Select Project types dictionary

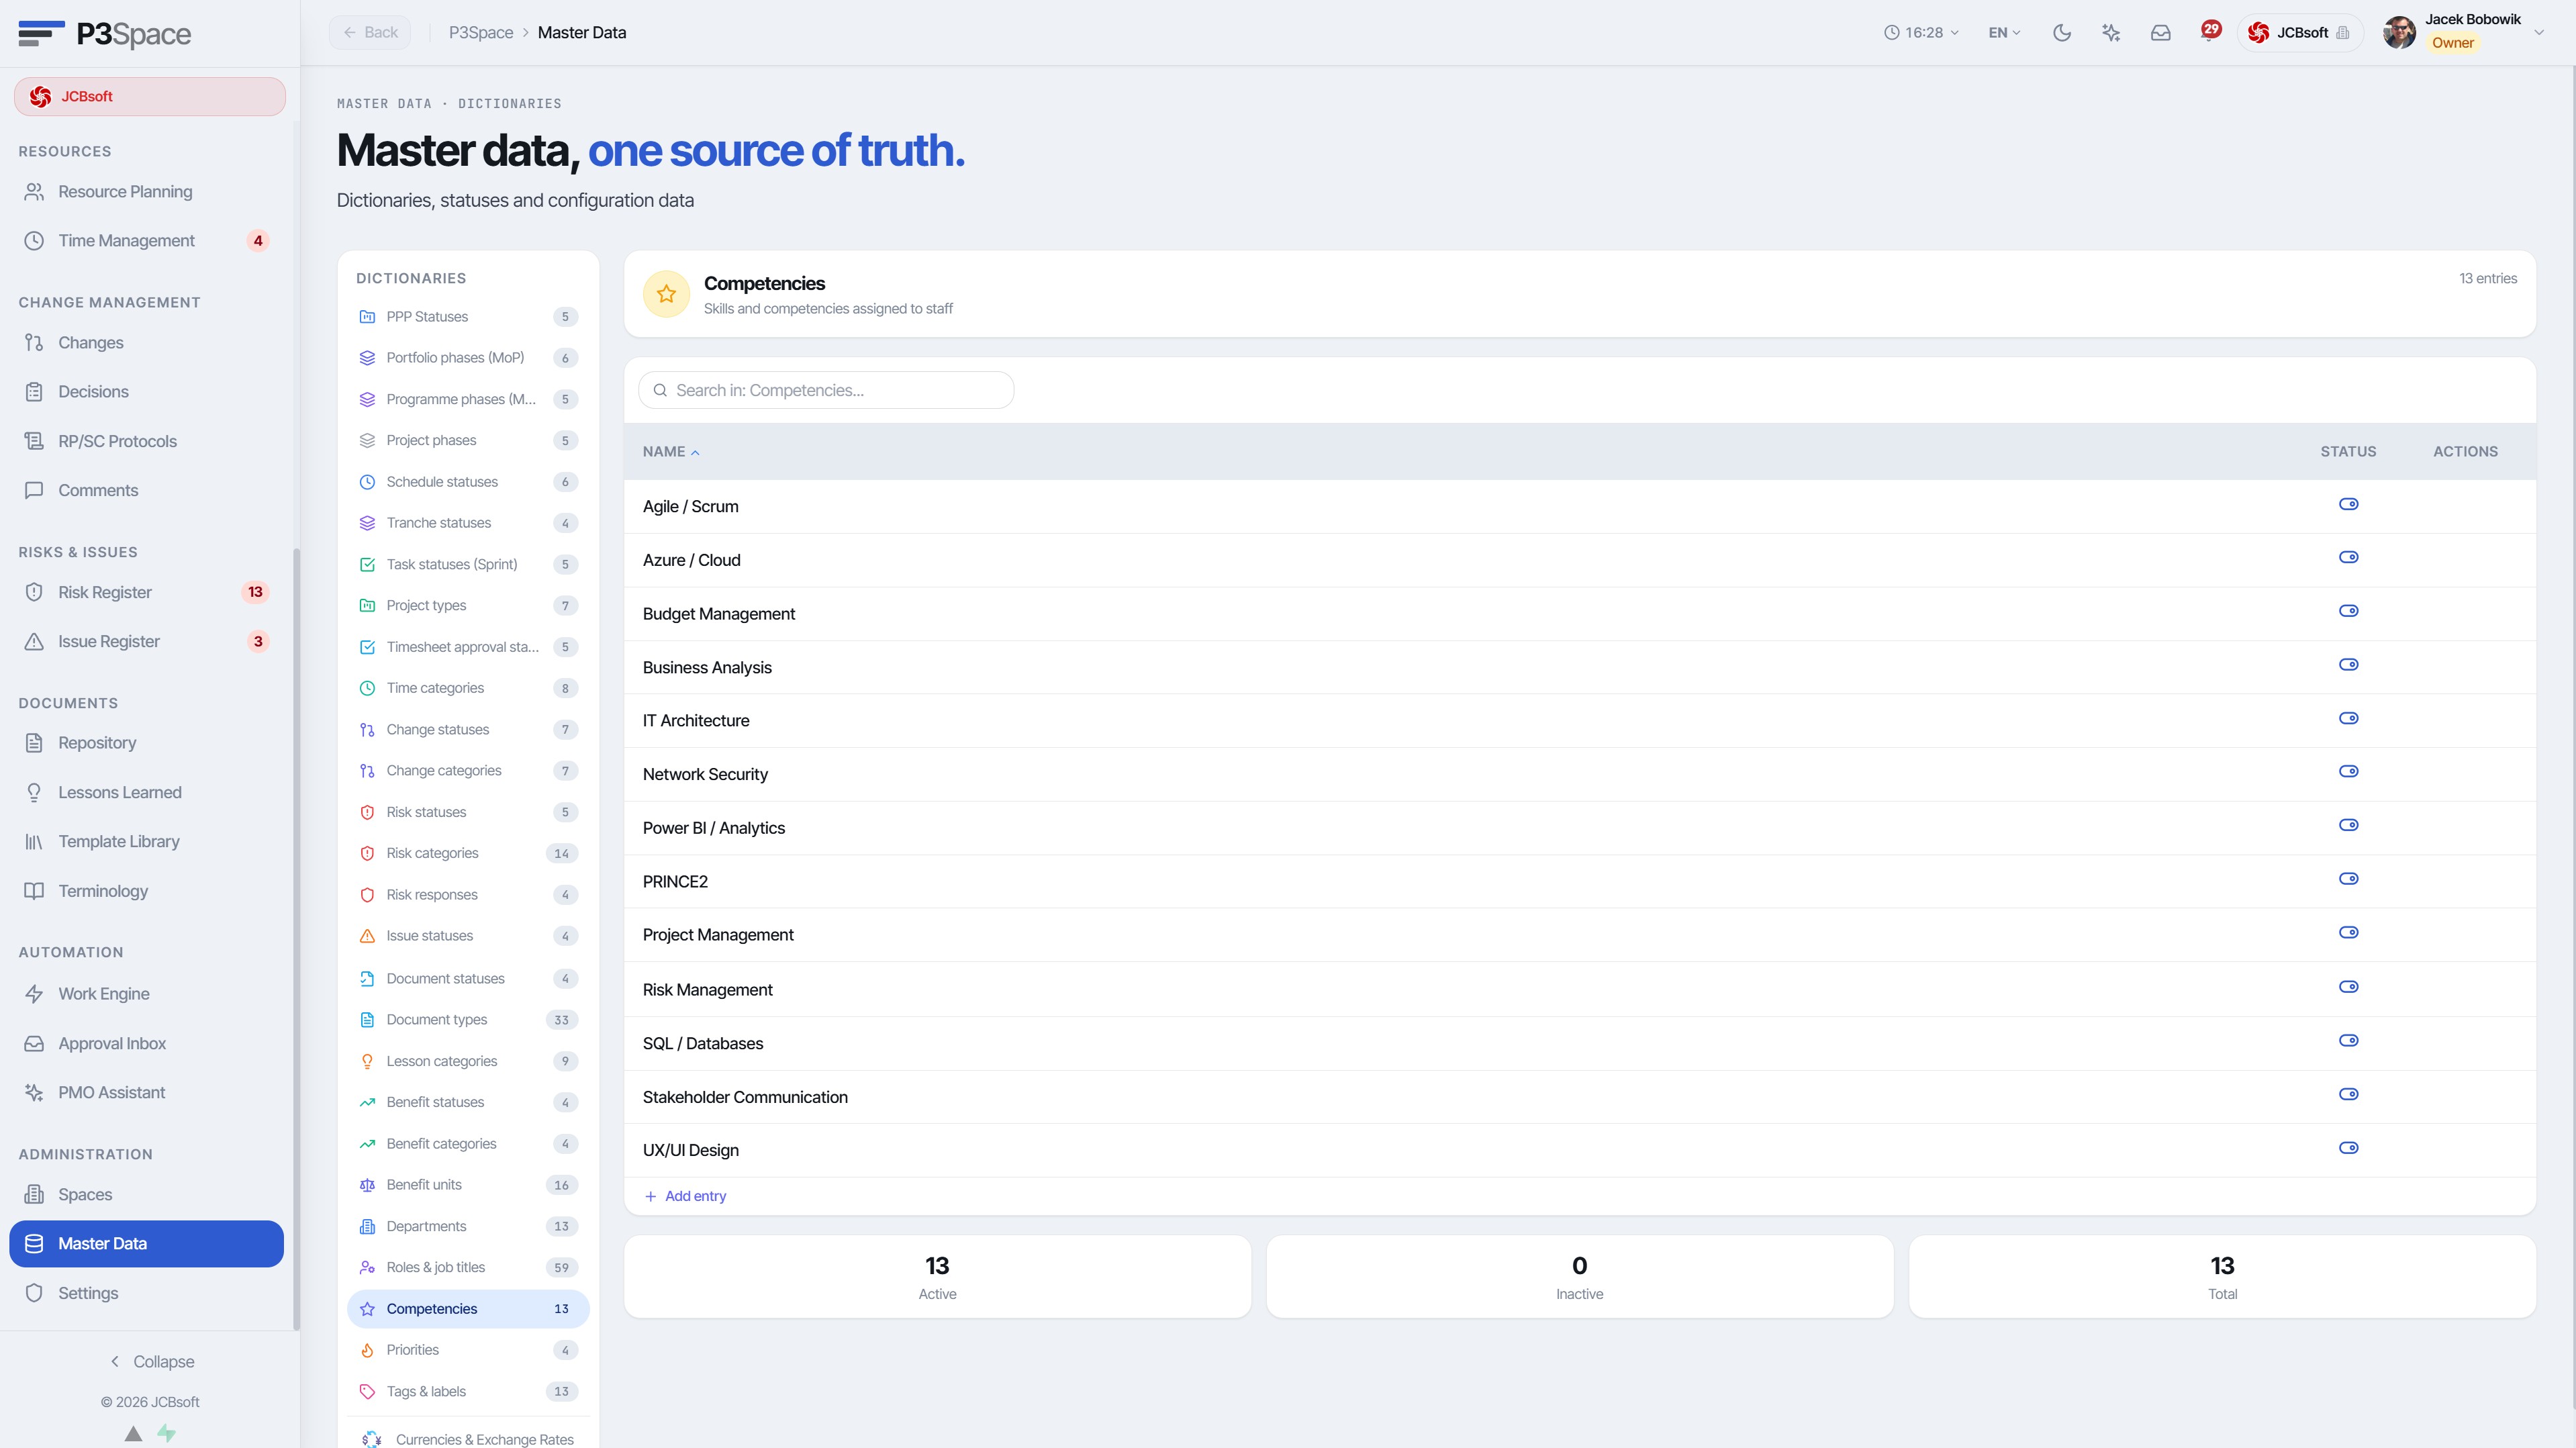tap(468, 605)
